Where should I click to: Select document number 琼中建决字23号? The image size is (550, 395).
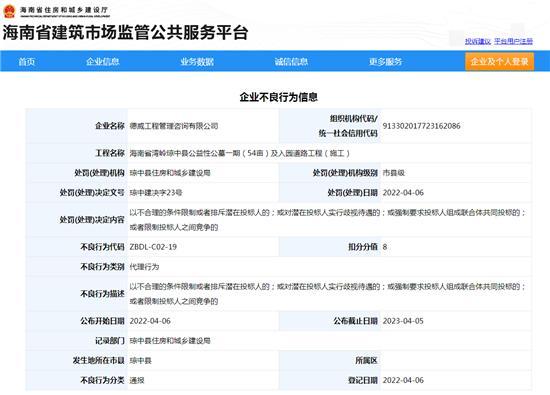(x=156, y=193)
